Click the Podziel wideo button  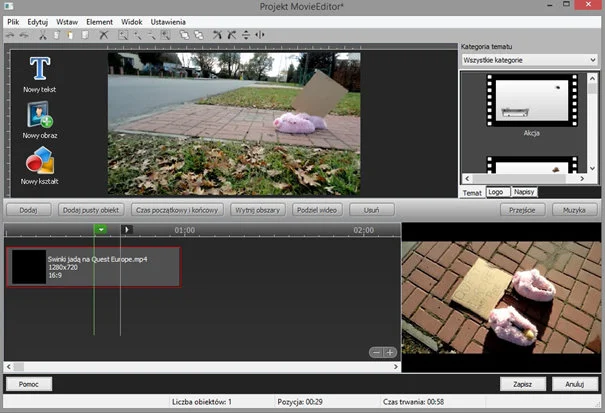317,210
